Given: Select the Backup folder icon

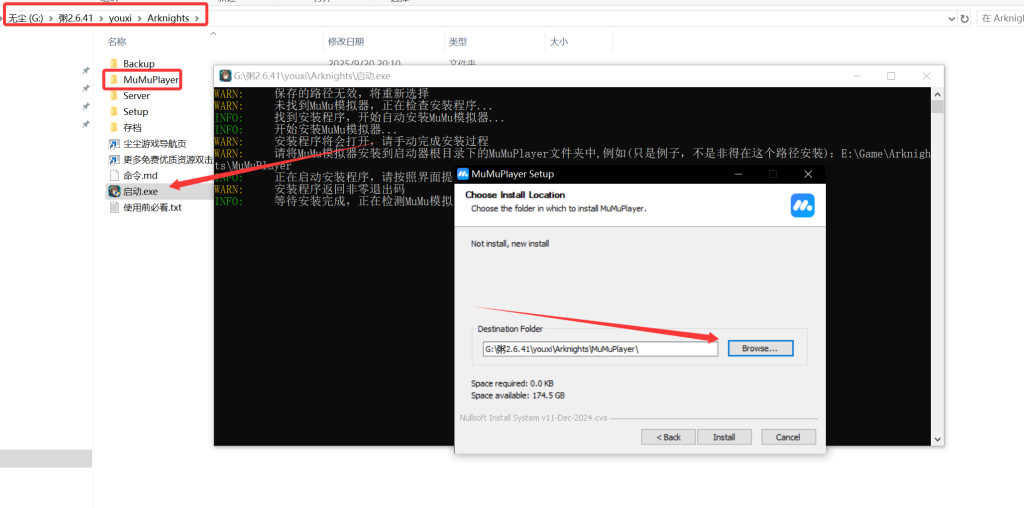Looking at the screenshot, I should point(114,64).
